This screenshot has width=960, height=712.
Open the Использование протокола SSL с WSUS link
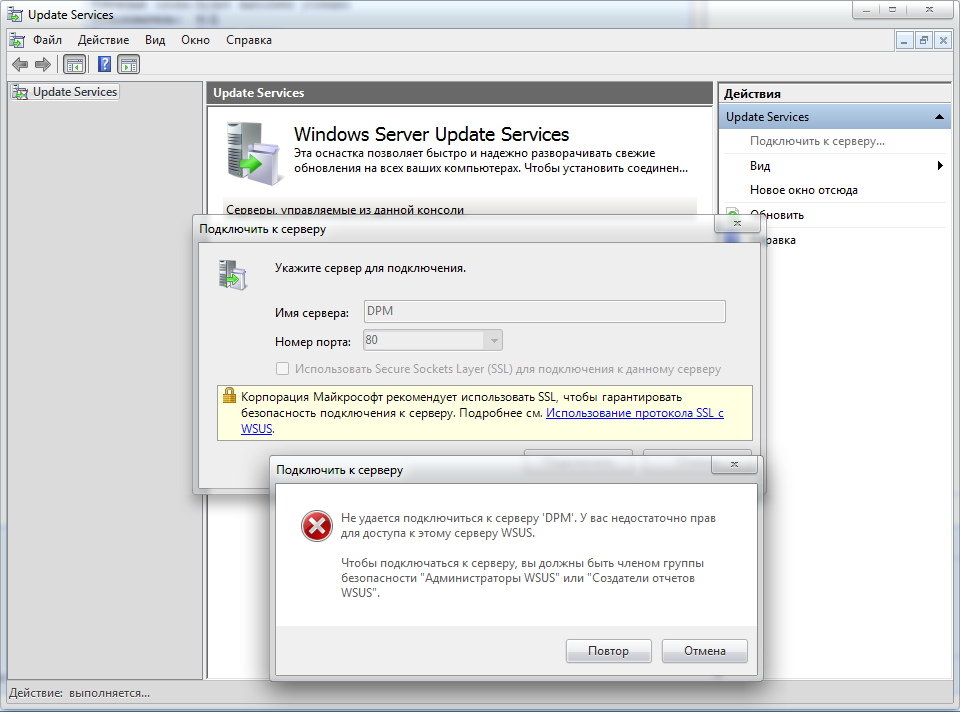(x=634, y=413)
